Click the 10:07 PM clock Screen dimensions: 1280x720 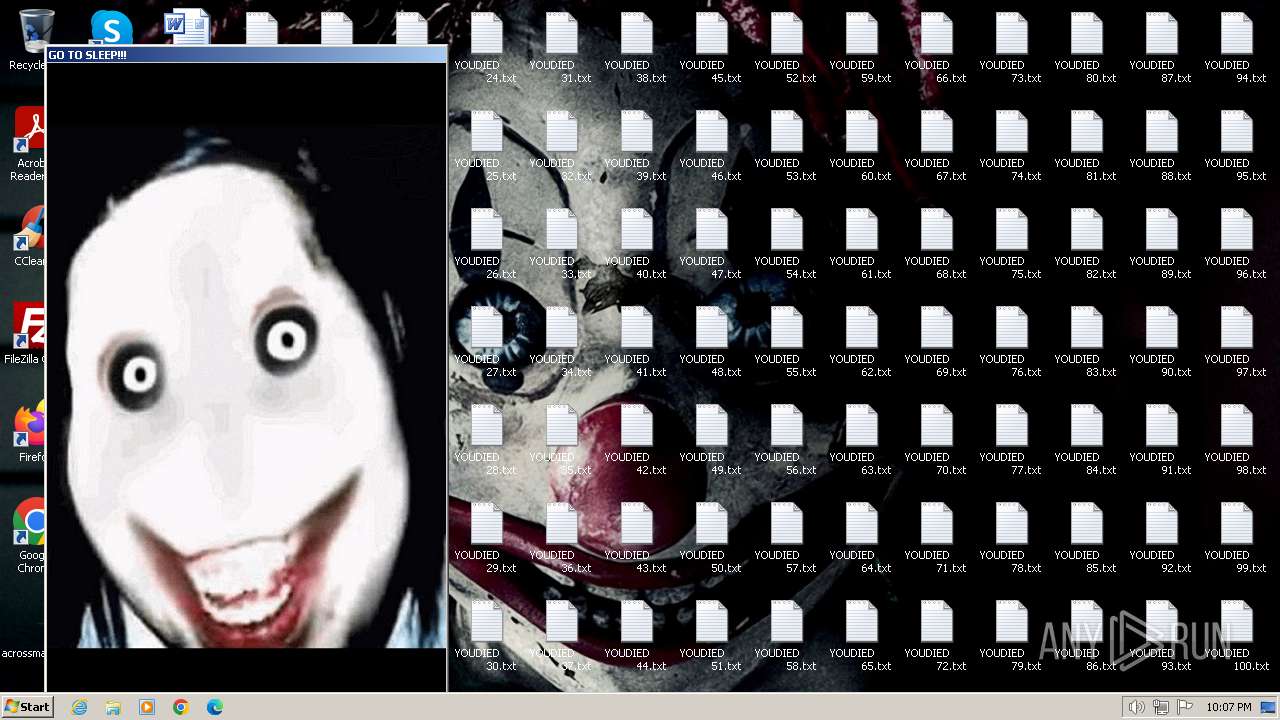click(x=1228, y=707)
